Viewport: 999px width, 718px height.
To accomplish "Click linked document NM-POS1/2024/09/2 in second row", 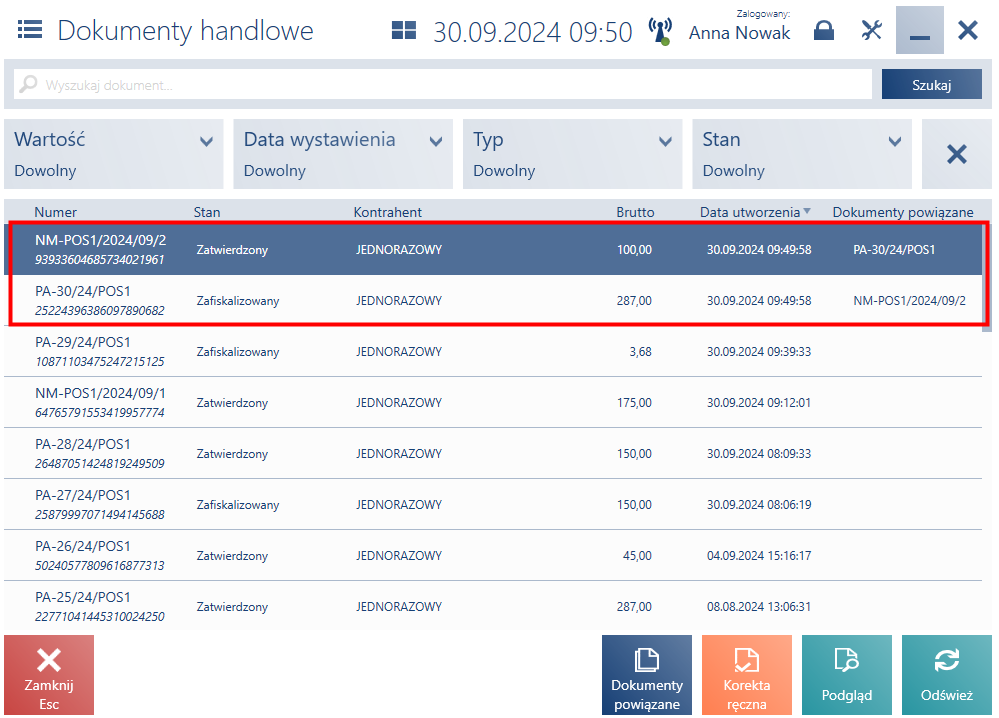I will pos(909,301).
